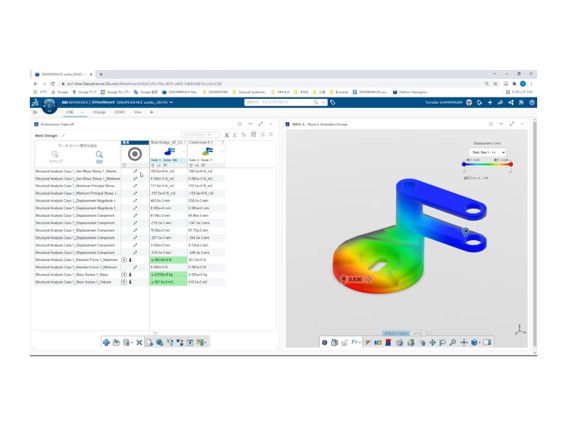This screenshot has width=567, height=426.
Task: Click the share icon in the top bar
Action: coord(511,103)
